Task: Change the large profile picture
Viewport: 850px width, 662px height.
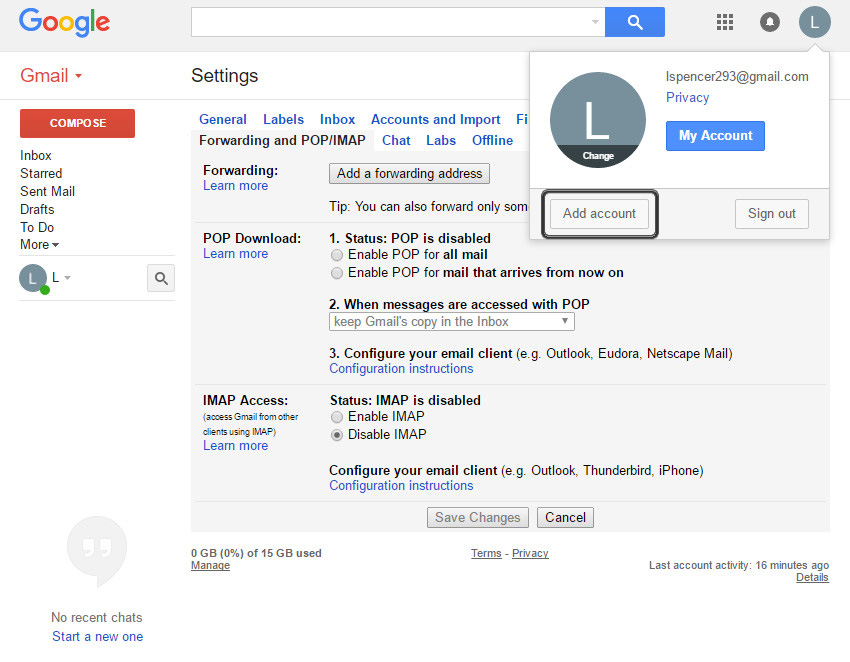Action: [x=597, y=156]
